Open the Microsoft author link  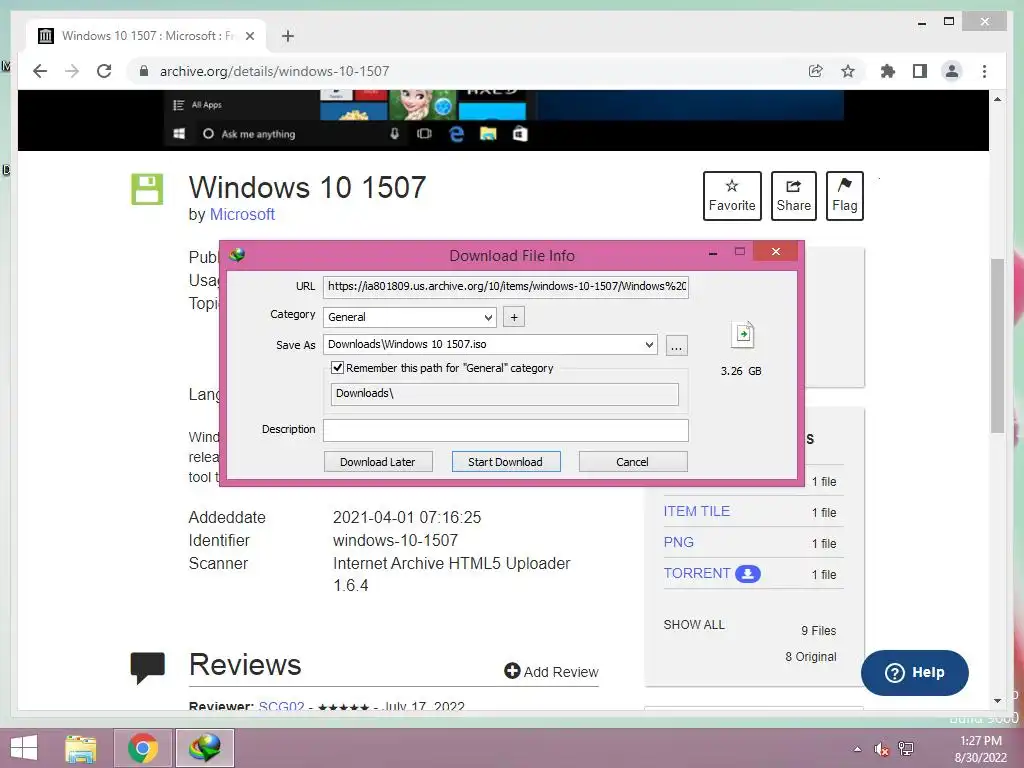[242, 214]
